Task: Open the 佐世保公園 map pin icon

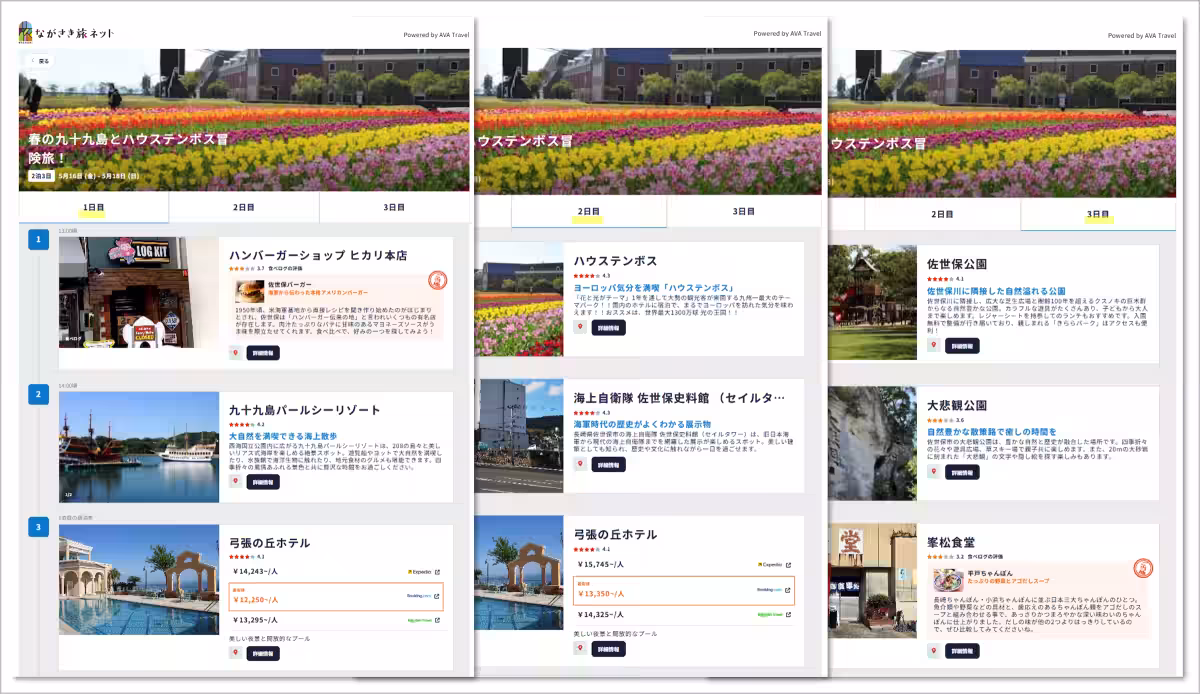Action: pyautogui.click(x=933, y=346)
